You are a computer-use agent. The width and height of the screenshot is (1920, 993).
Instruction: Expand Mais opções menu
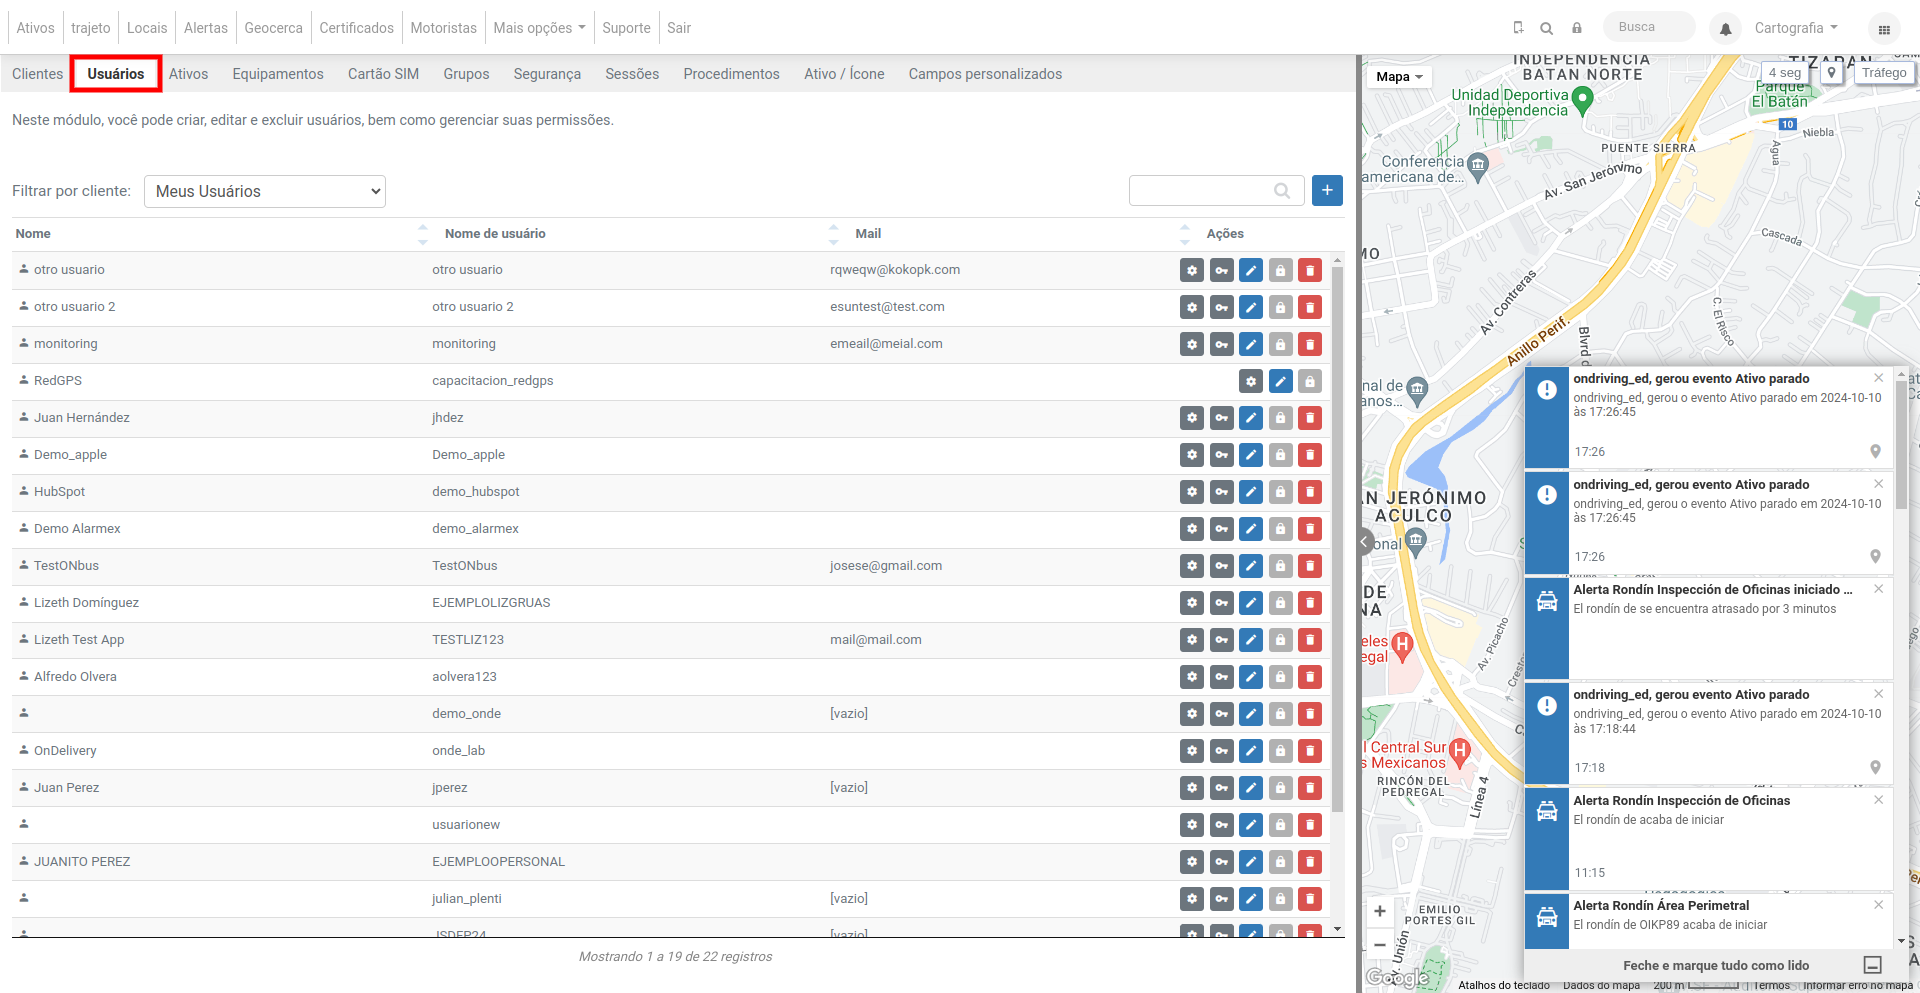tap(539, 28)
